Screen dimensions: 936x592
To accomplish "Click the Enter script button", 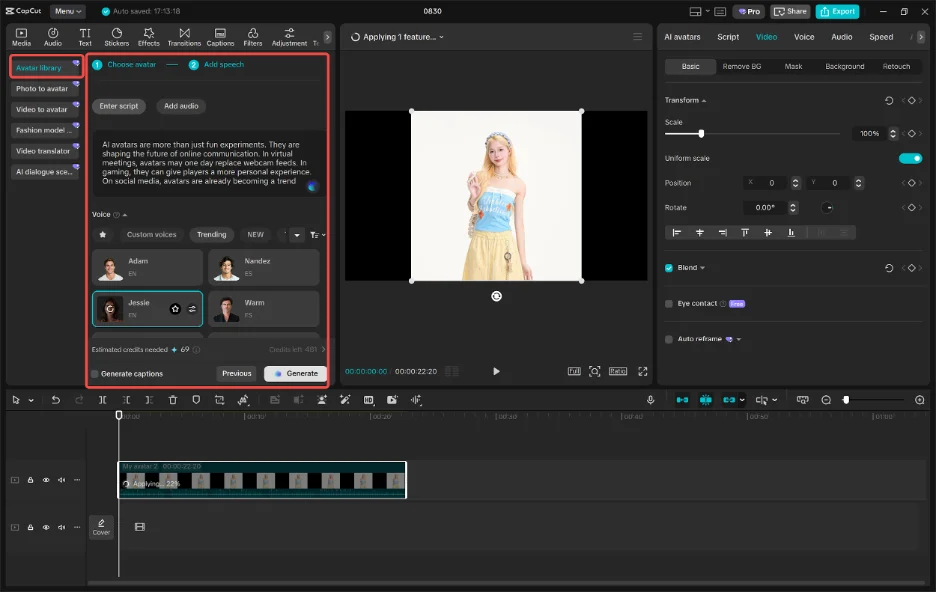I will click(x=118, y=106).
